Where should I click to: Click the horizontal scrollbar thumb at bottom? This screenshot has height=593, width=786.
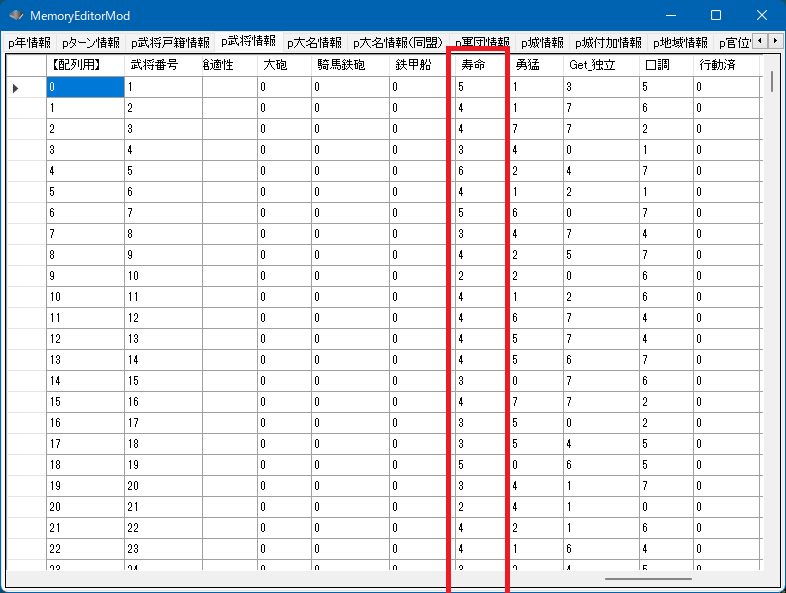coord(647,578)
